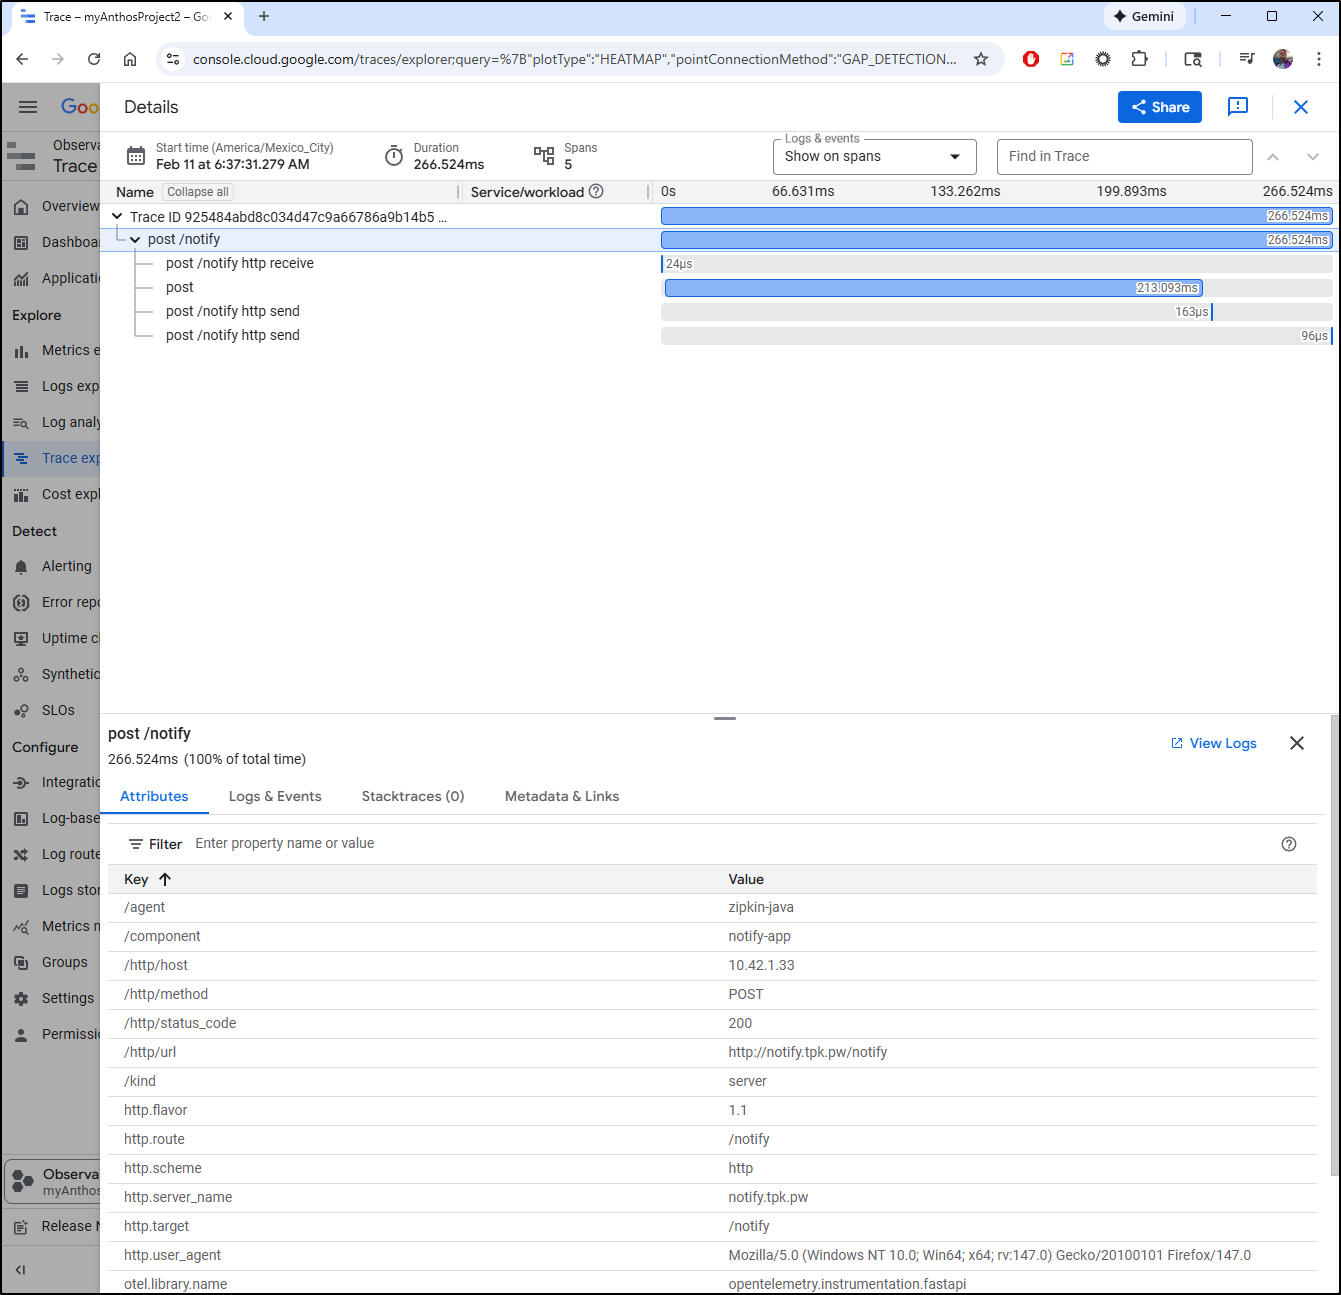1341x1295 pixels.
Task: Open the View Logs link
Action: point(1213,743)
